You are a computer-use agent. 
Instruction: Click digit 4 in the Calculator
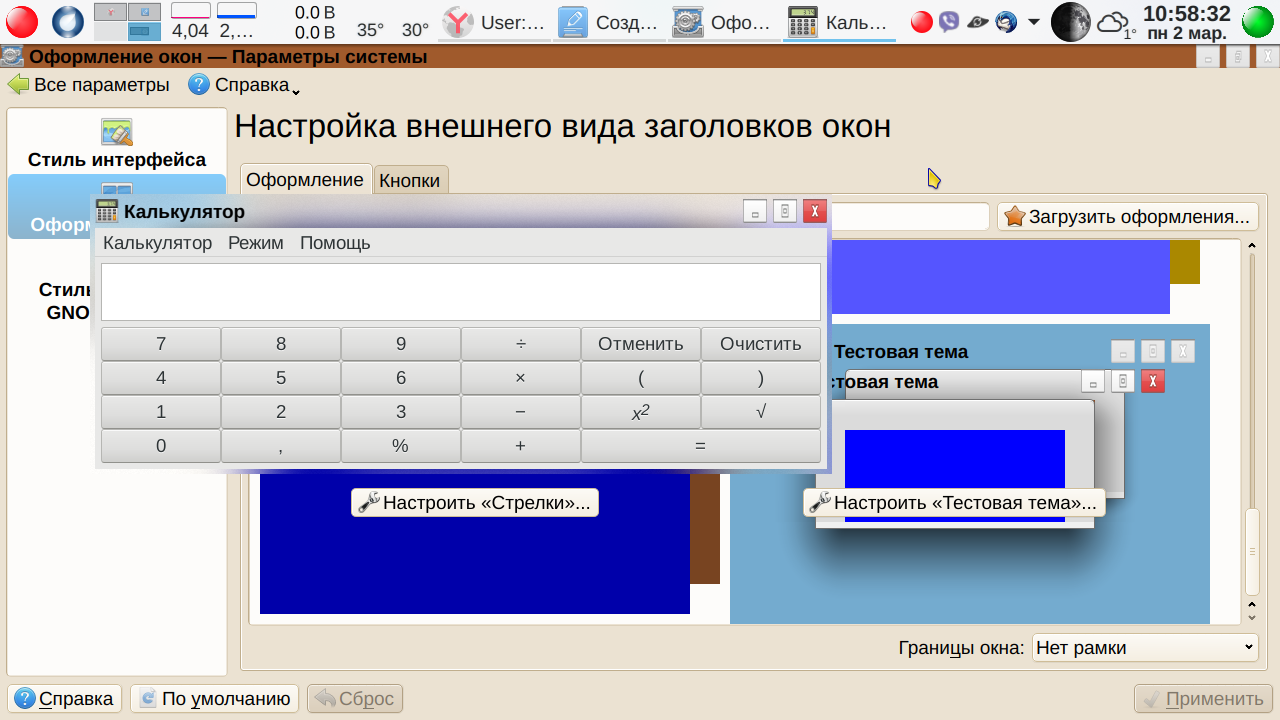161,378
